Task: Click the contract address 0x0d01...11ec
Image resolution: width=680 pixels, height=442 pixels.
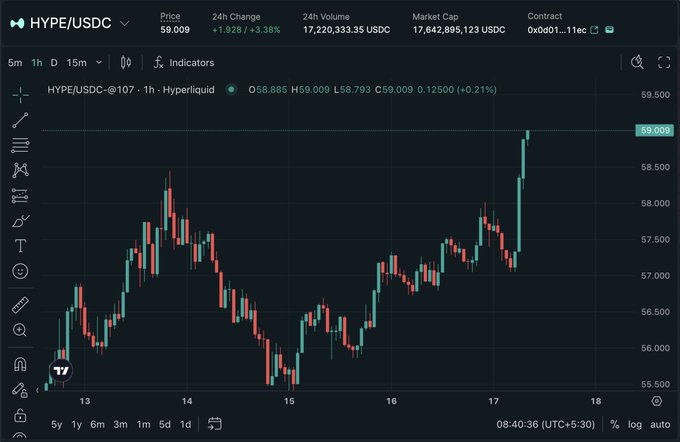Action: click(557, 30)
